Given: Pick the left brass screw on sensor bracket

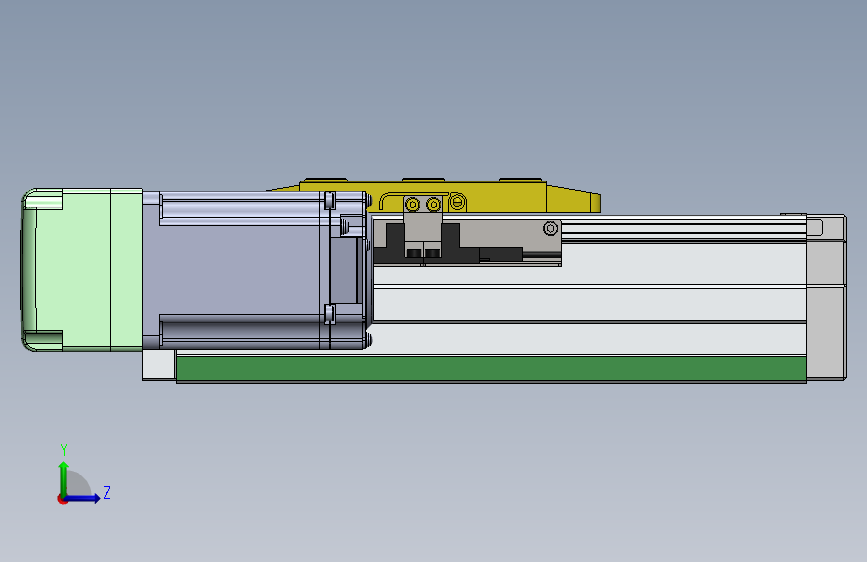Looking at the screenshot, I should pos(412,205).
